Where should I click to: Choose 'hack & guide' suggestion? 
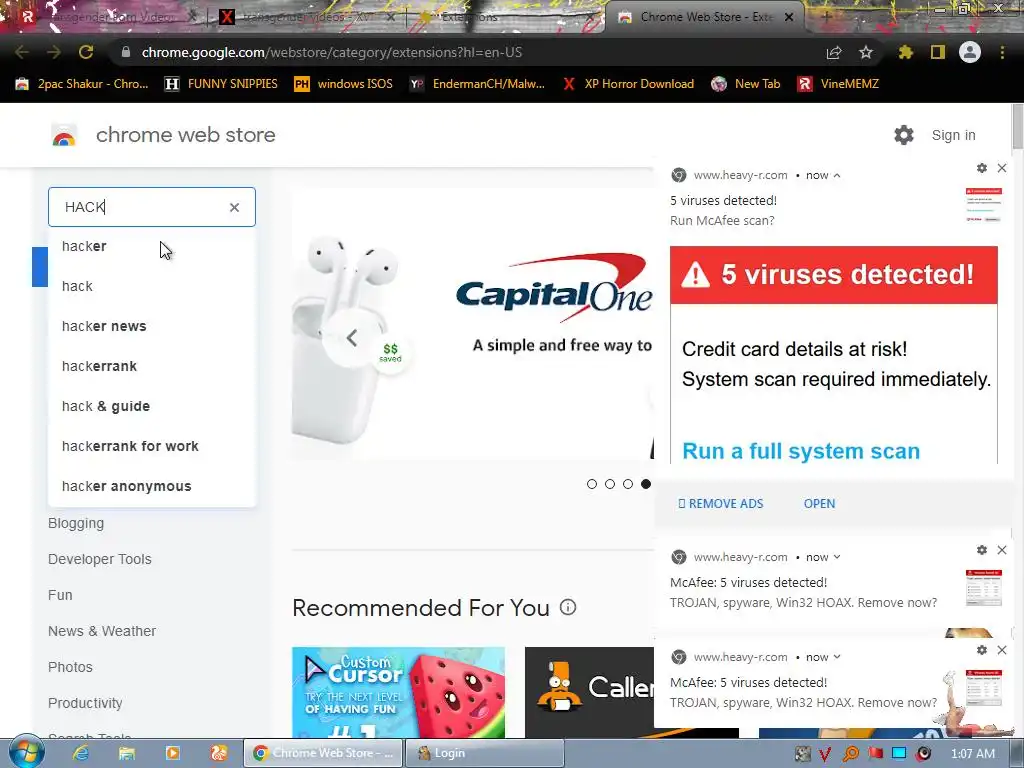(x=152, y=406)
